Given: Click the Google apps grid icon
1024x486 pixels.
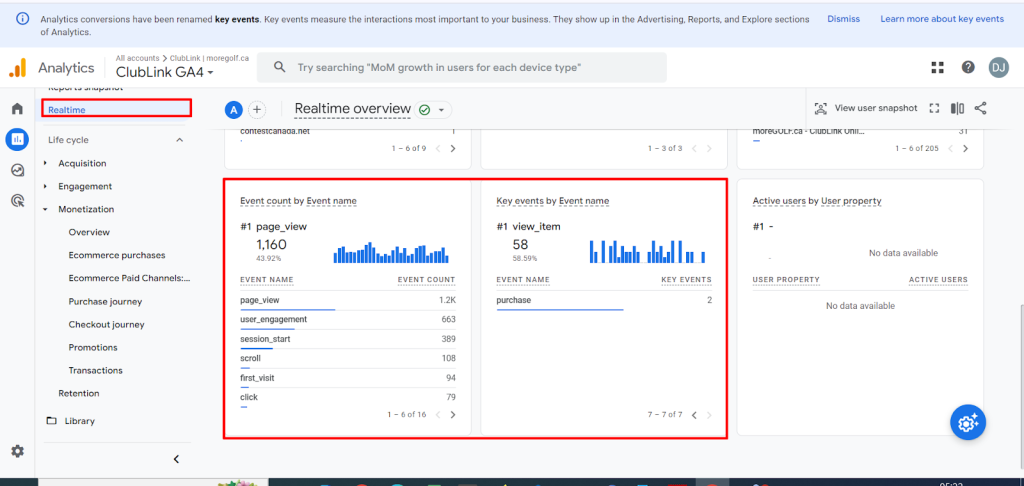Looking at the screenshot, I should pos(937,67).
